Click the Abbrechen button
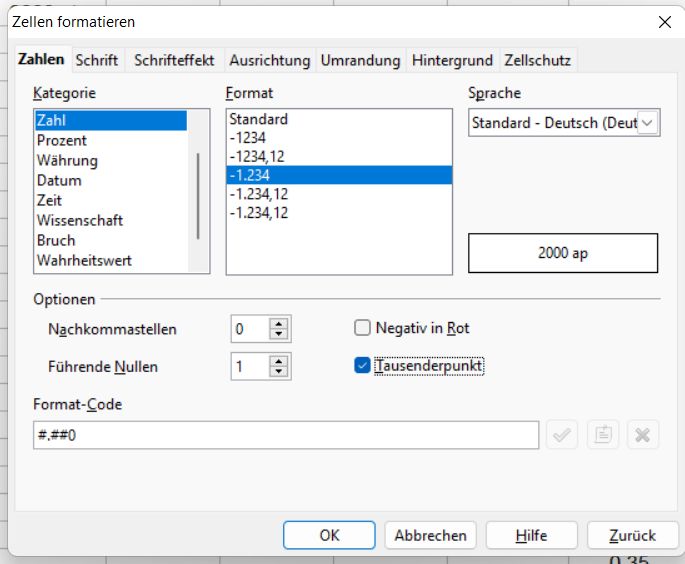This screenshot has width=685, height=564. point(430,535)
